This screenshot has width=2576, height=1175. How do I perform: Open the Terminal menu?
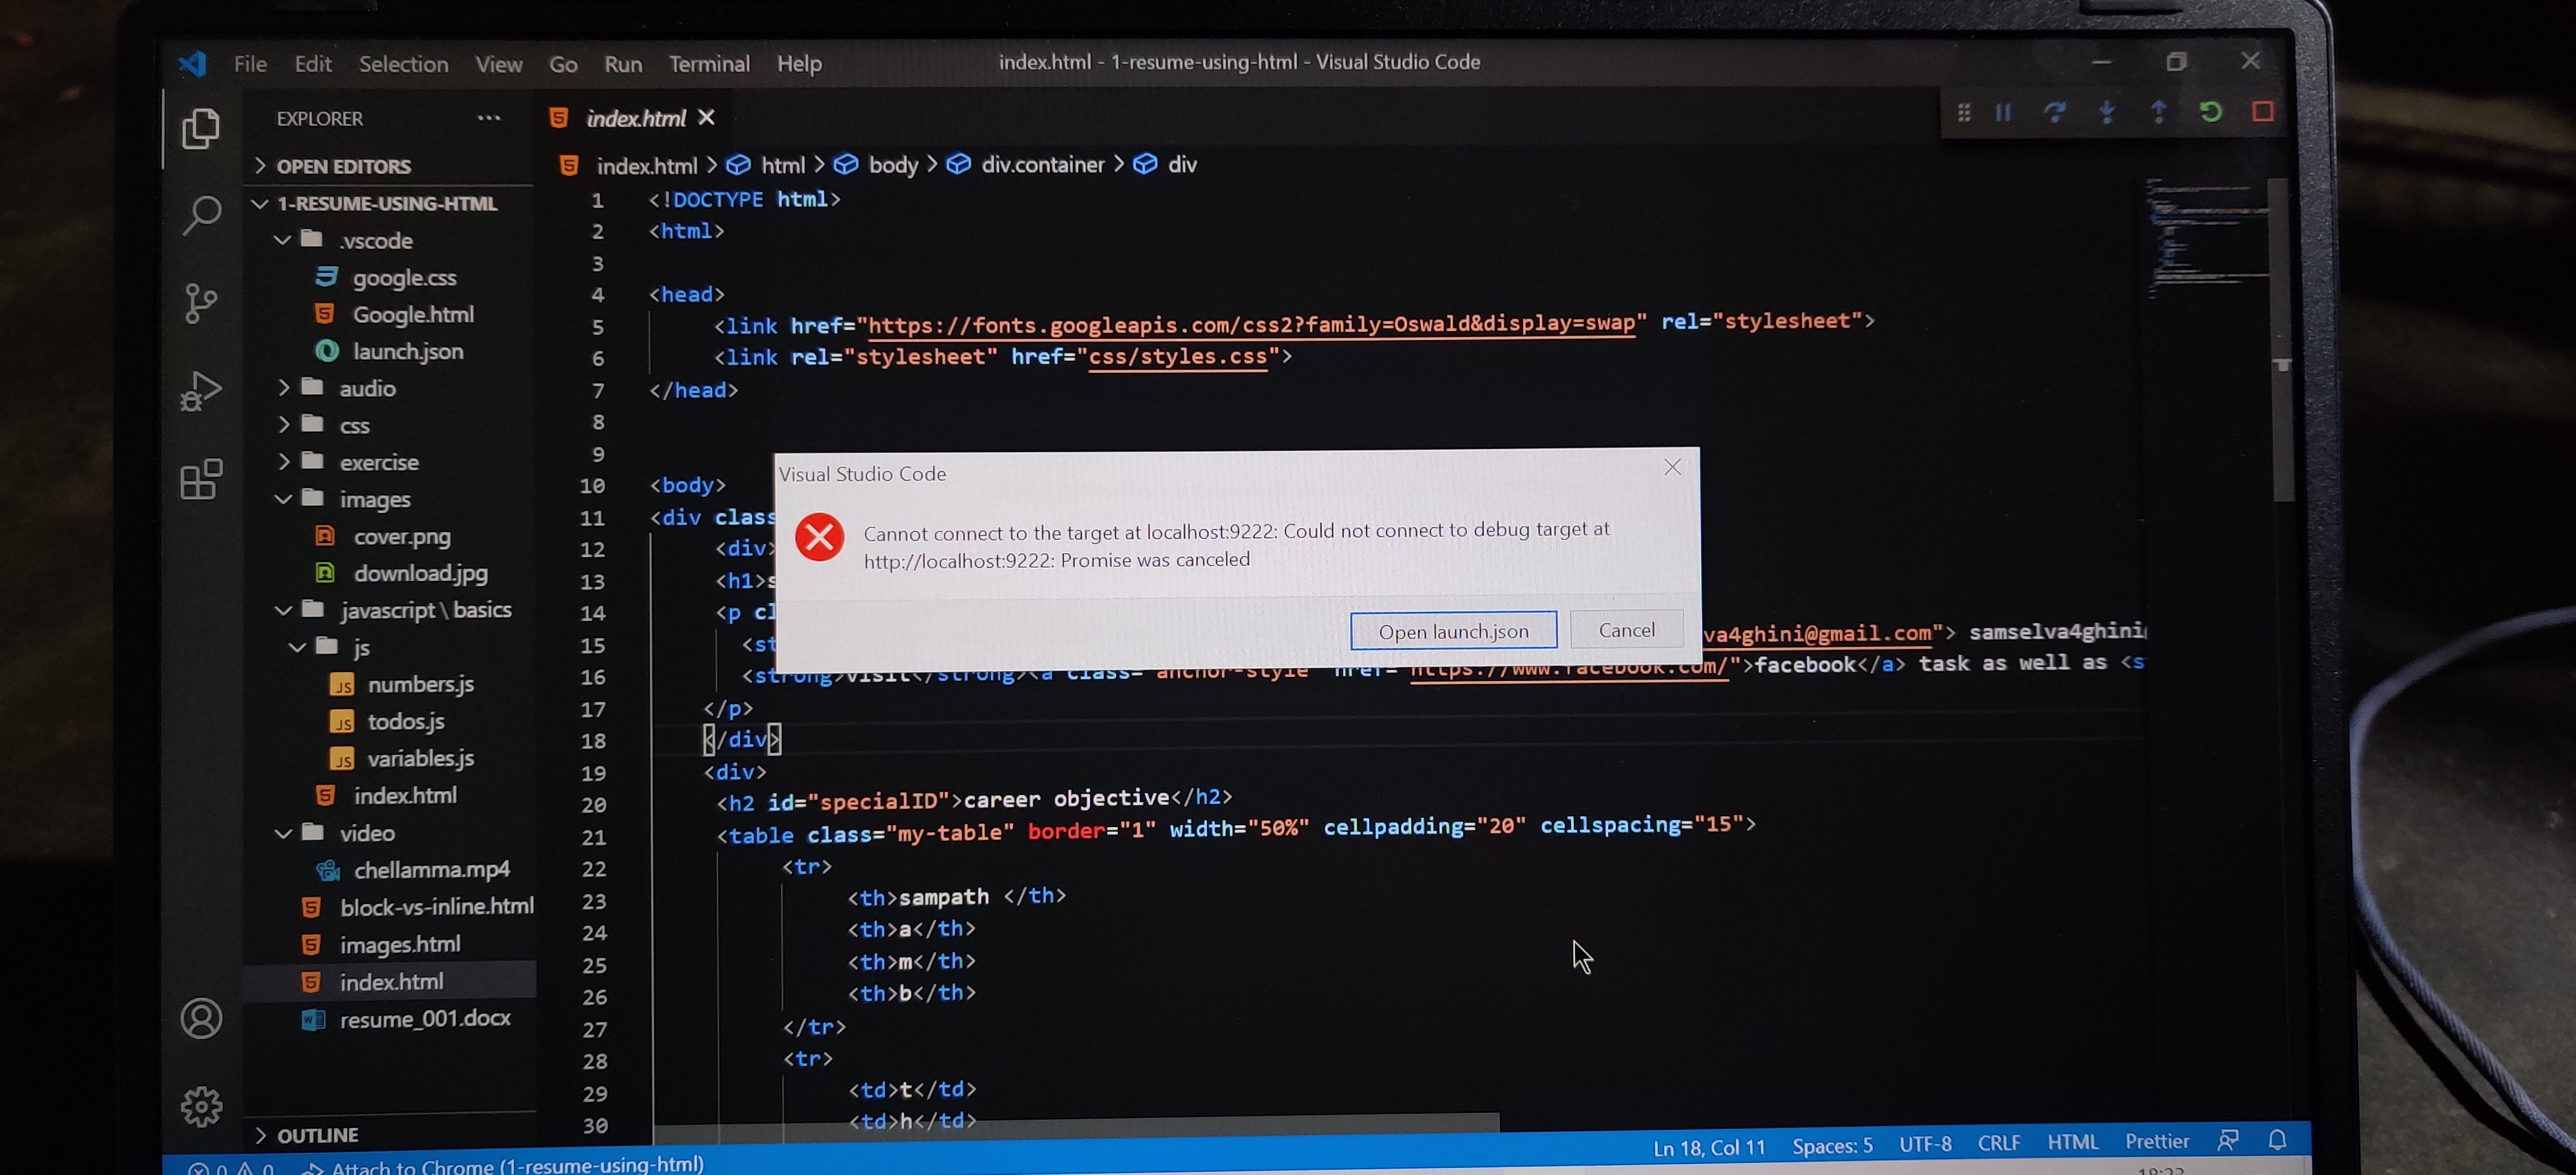pos(709,63)
